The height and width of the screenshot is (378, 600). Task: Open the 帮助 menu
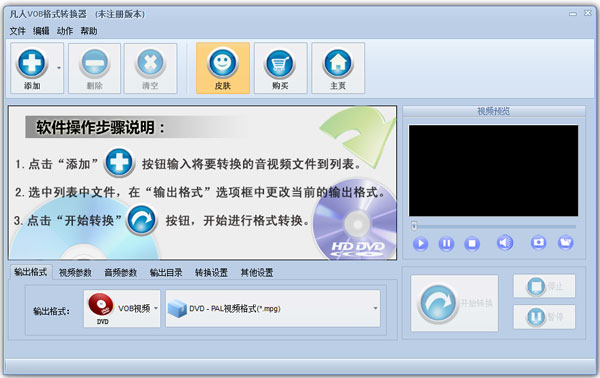click(88, 31)
